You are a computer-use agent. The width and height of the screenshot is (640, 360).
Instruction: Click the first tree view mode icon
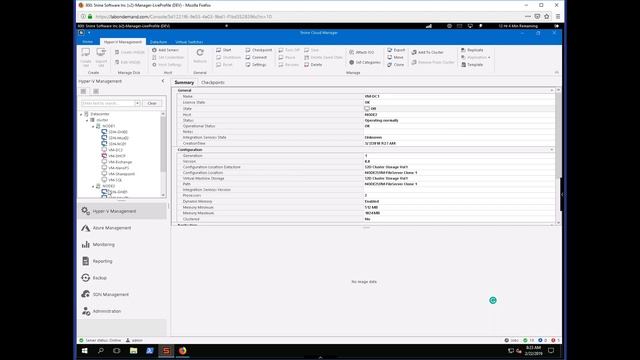(83, 91)
